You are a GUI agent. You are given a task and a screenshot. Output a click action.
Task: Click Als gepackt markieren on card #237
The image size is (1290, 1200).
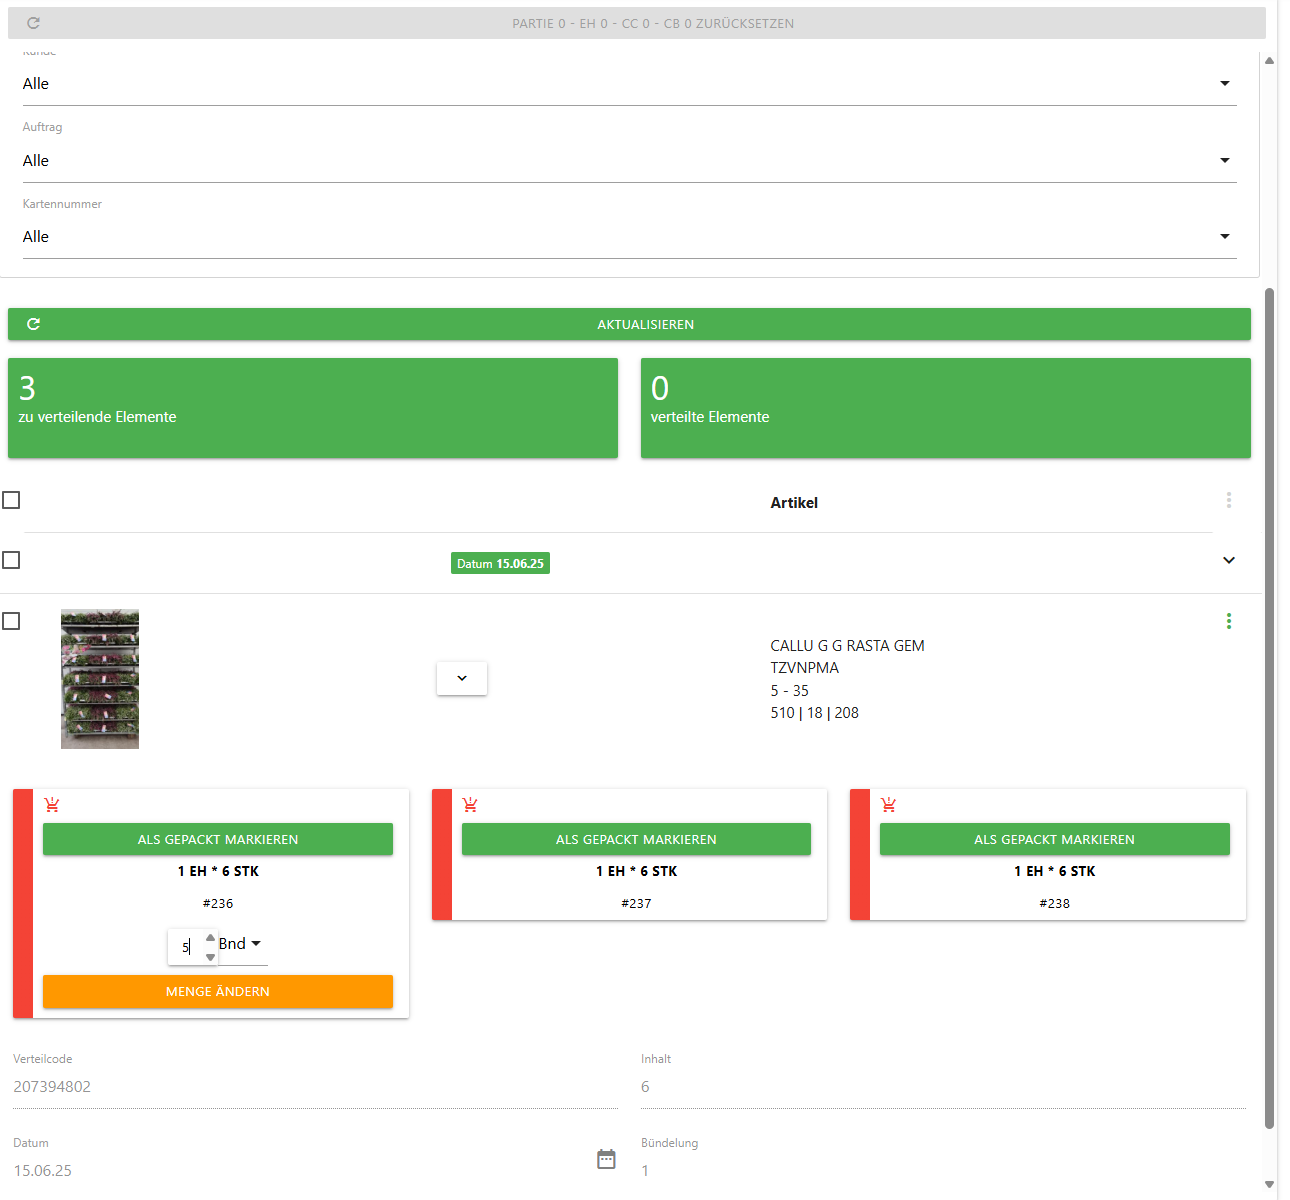(x=636, y=839)
